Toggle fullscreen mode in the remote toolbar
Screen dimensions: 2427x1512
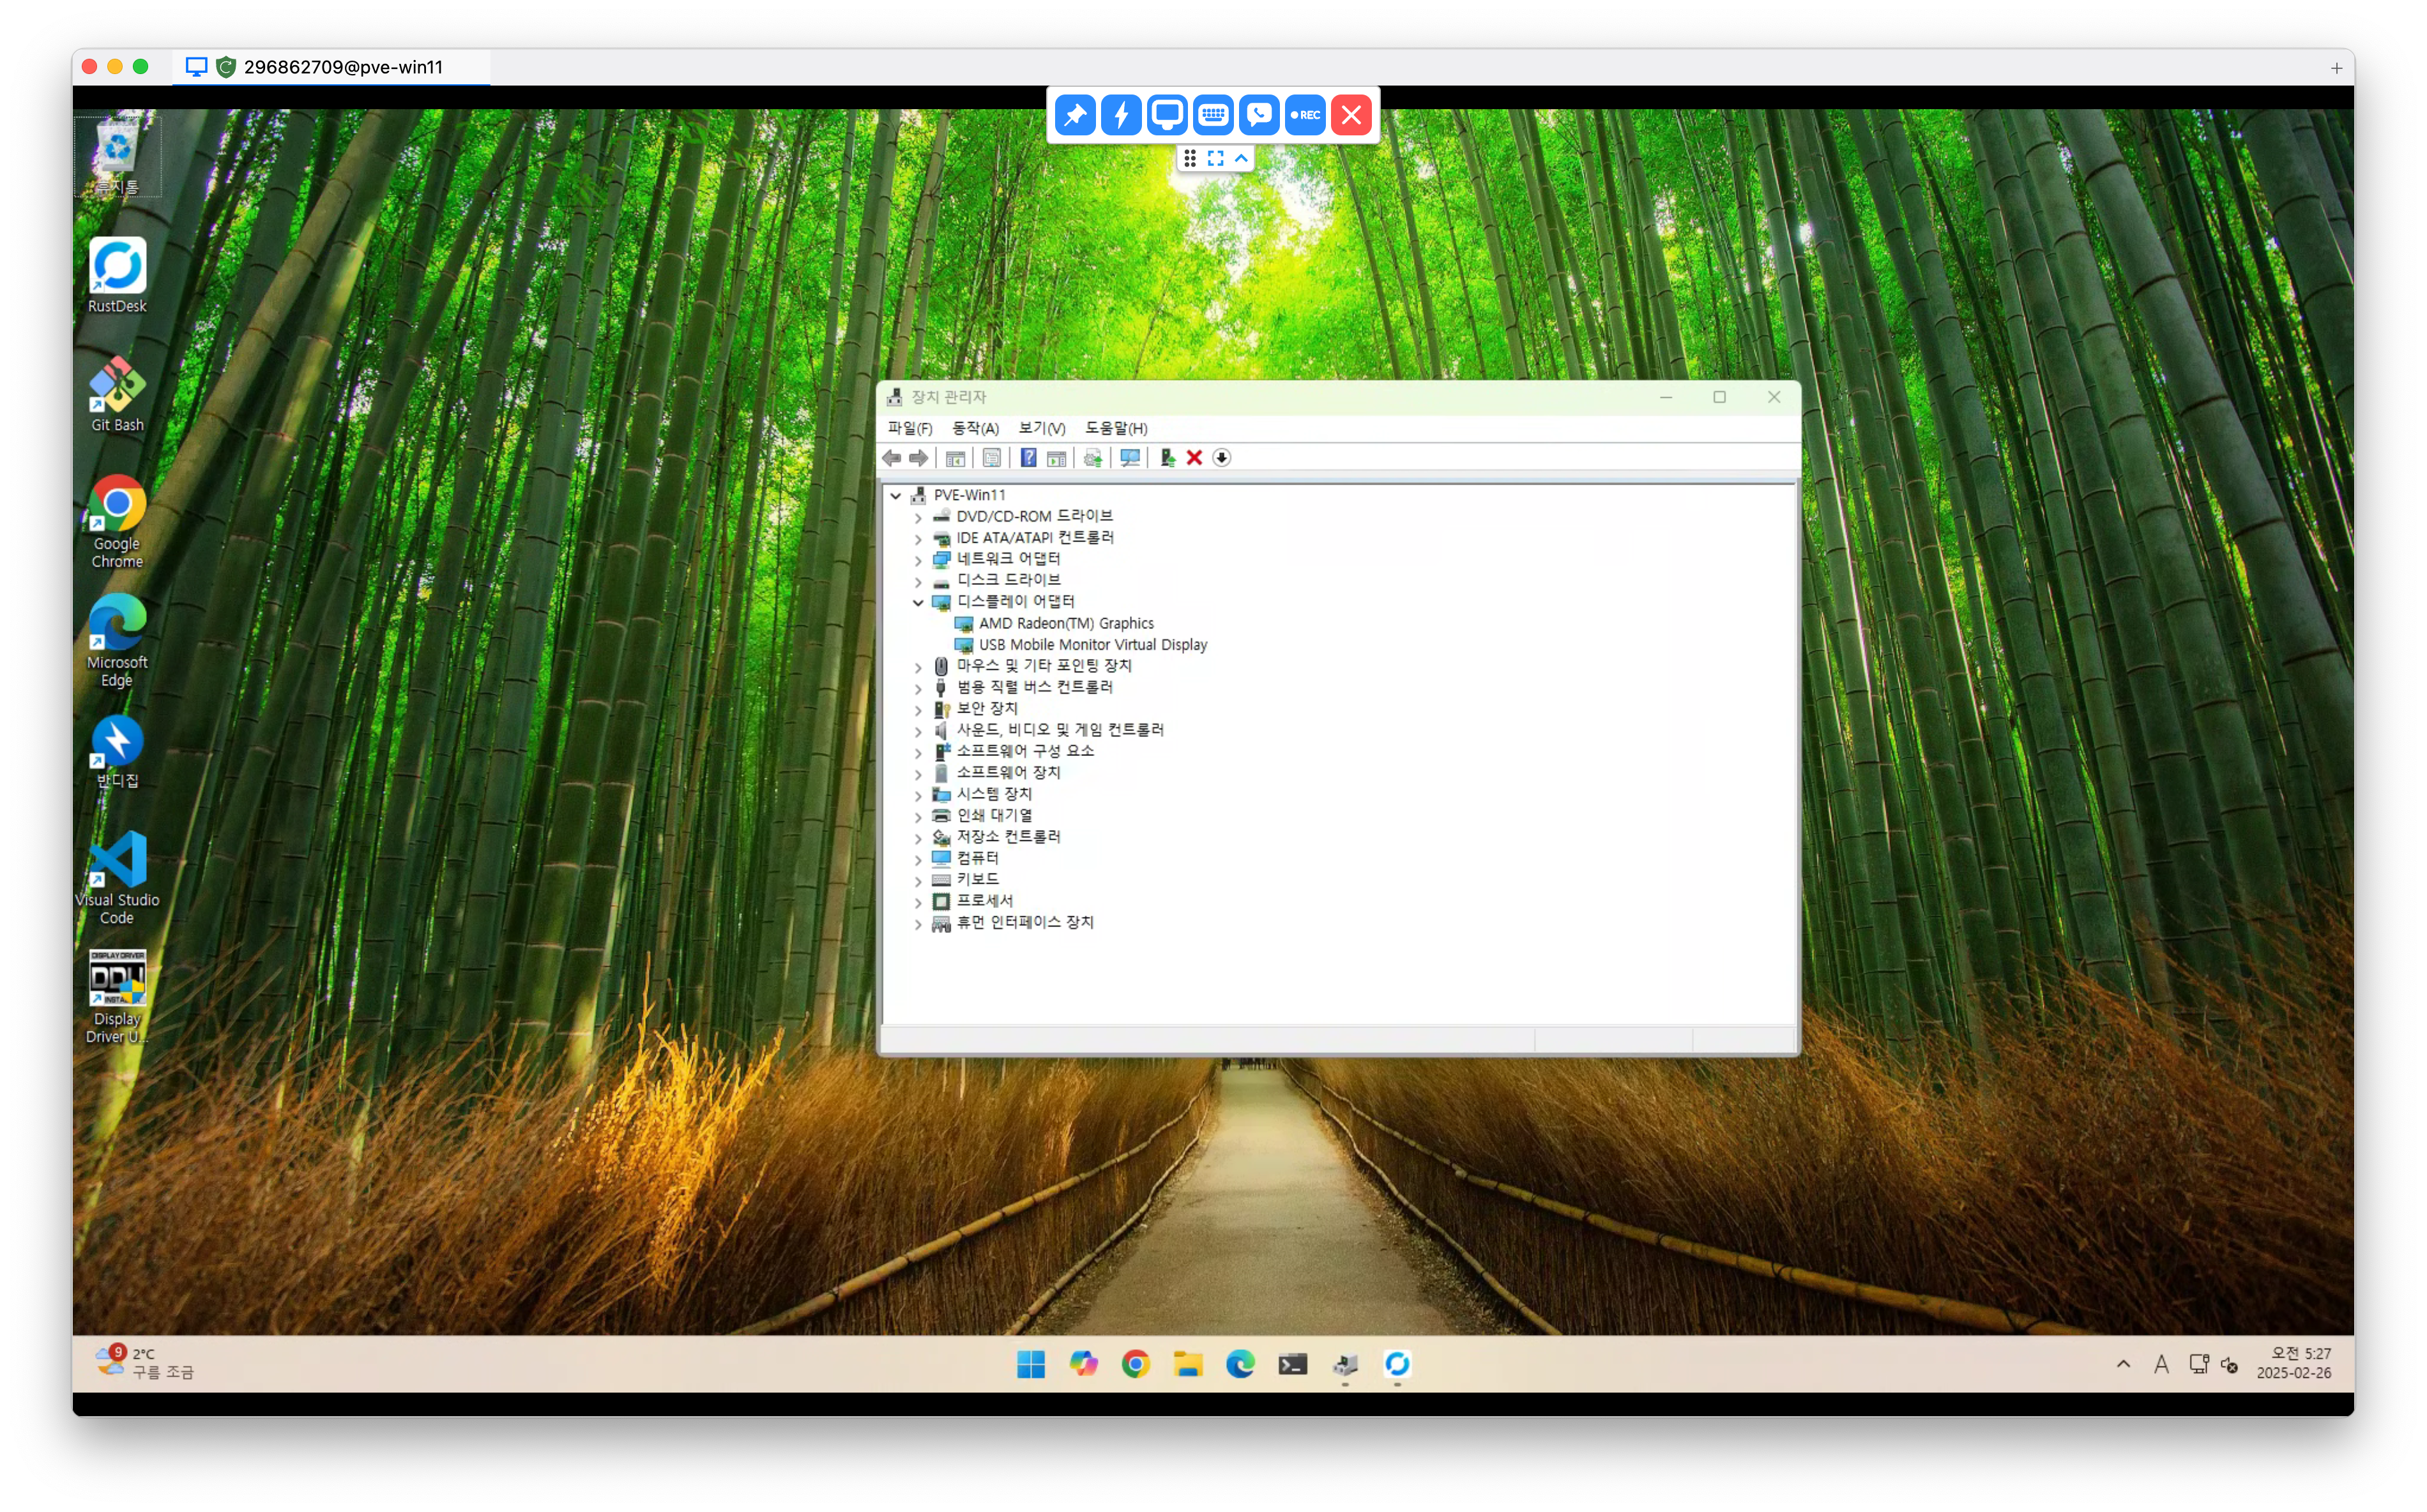1215,158
